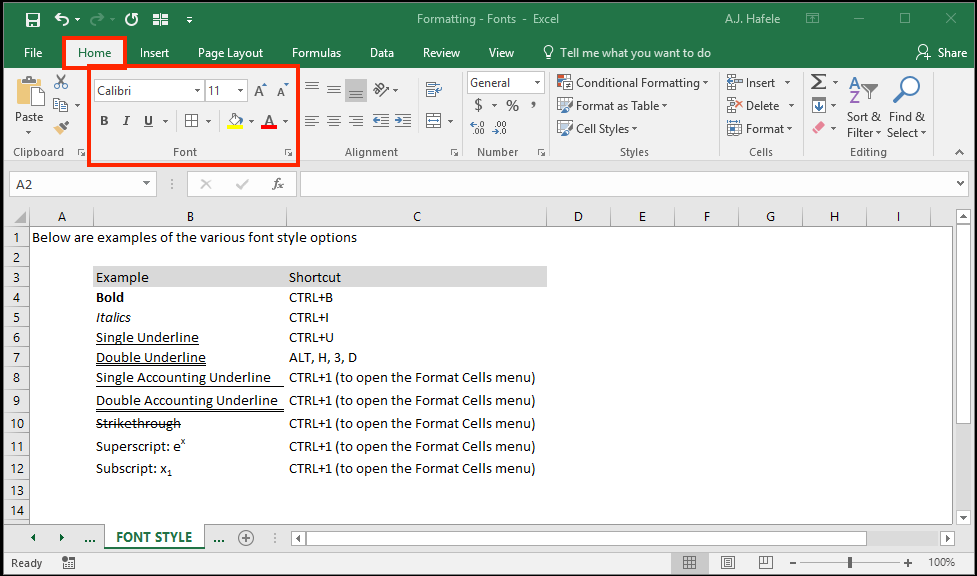Click the Wrap Text icon
Screen dimensions: 977x576
434,90
